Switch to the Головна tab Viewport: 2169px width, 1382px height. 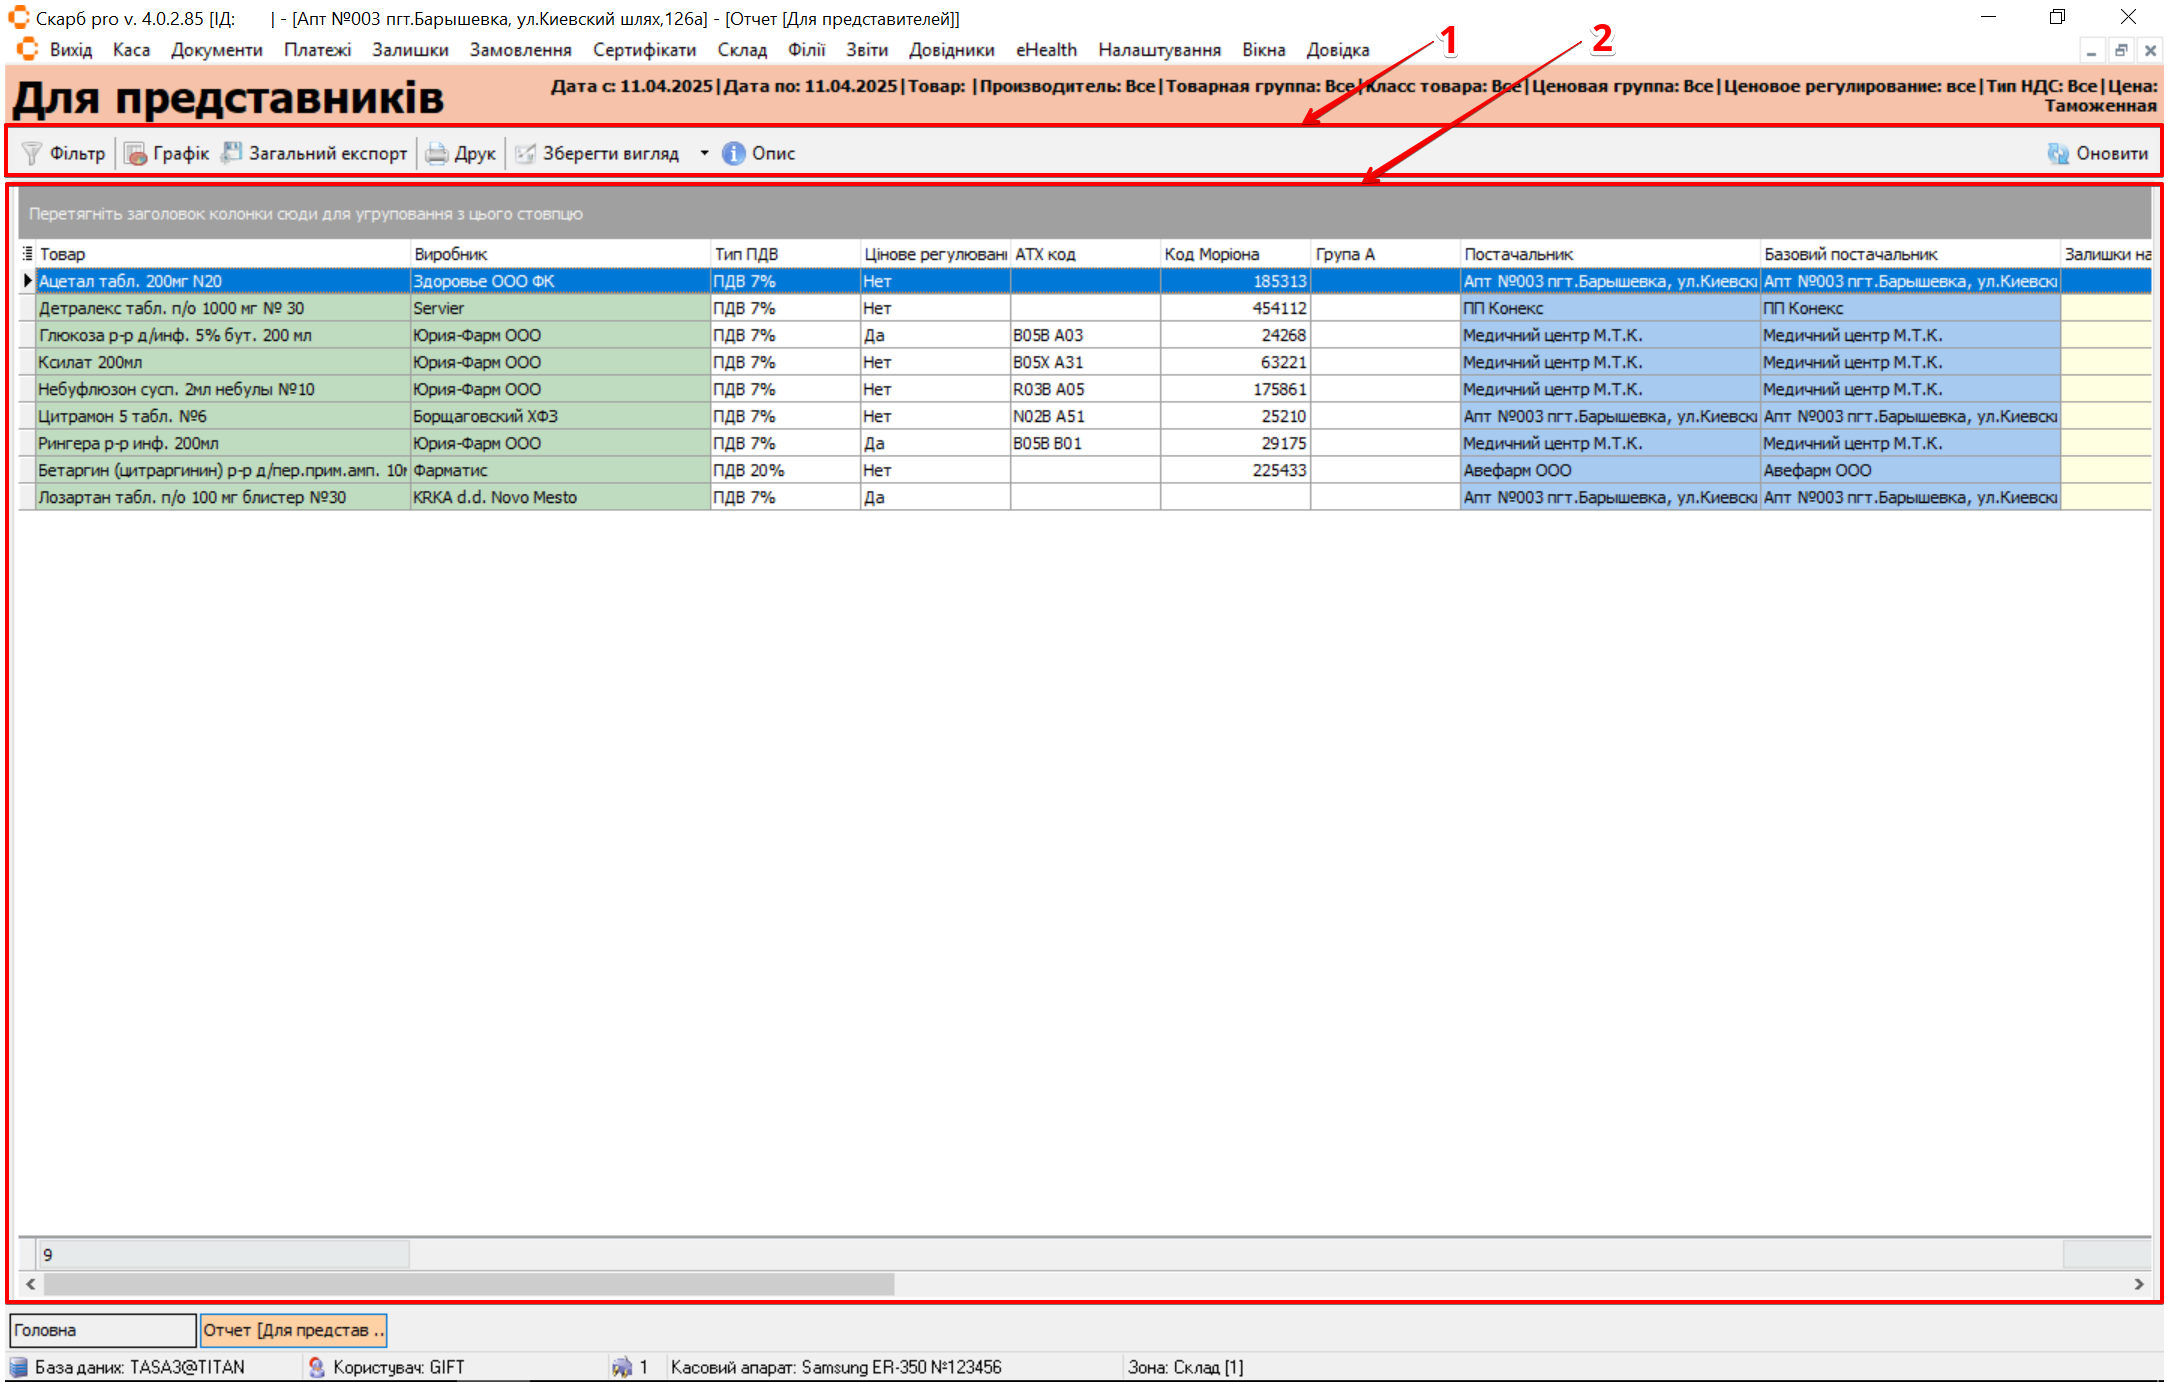coord(102,1330)
